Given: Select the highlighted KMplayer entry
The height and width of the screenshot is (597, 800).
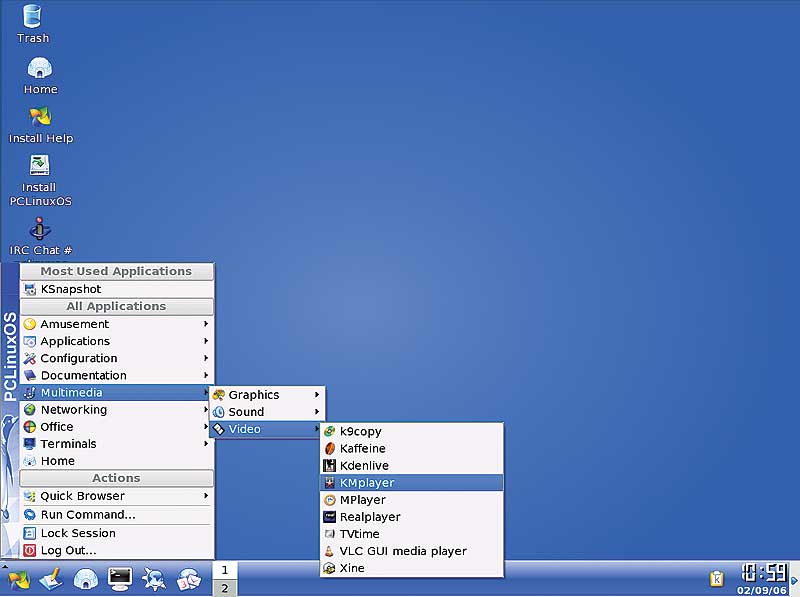Looking at the screenshot, I should coord(412,483).
